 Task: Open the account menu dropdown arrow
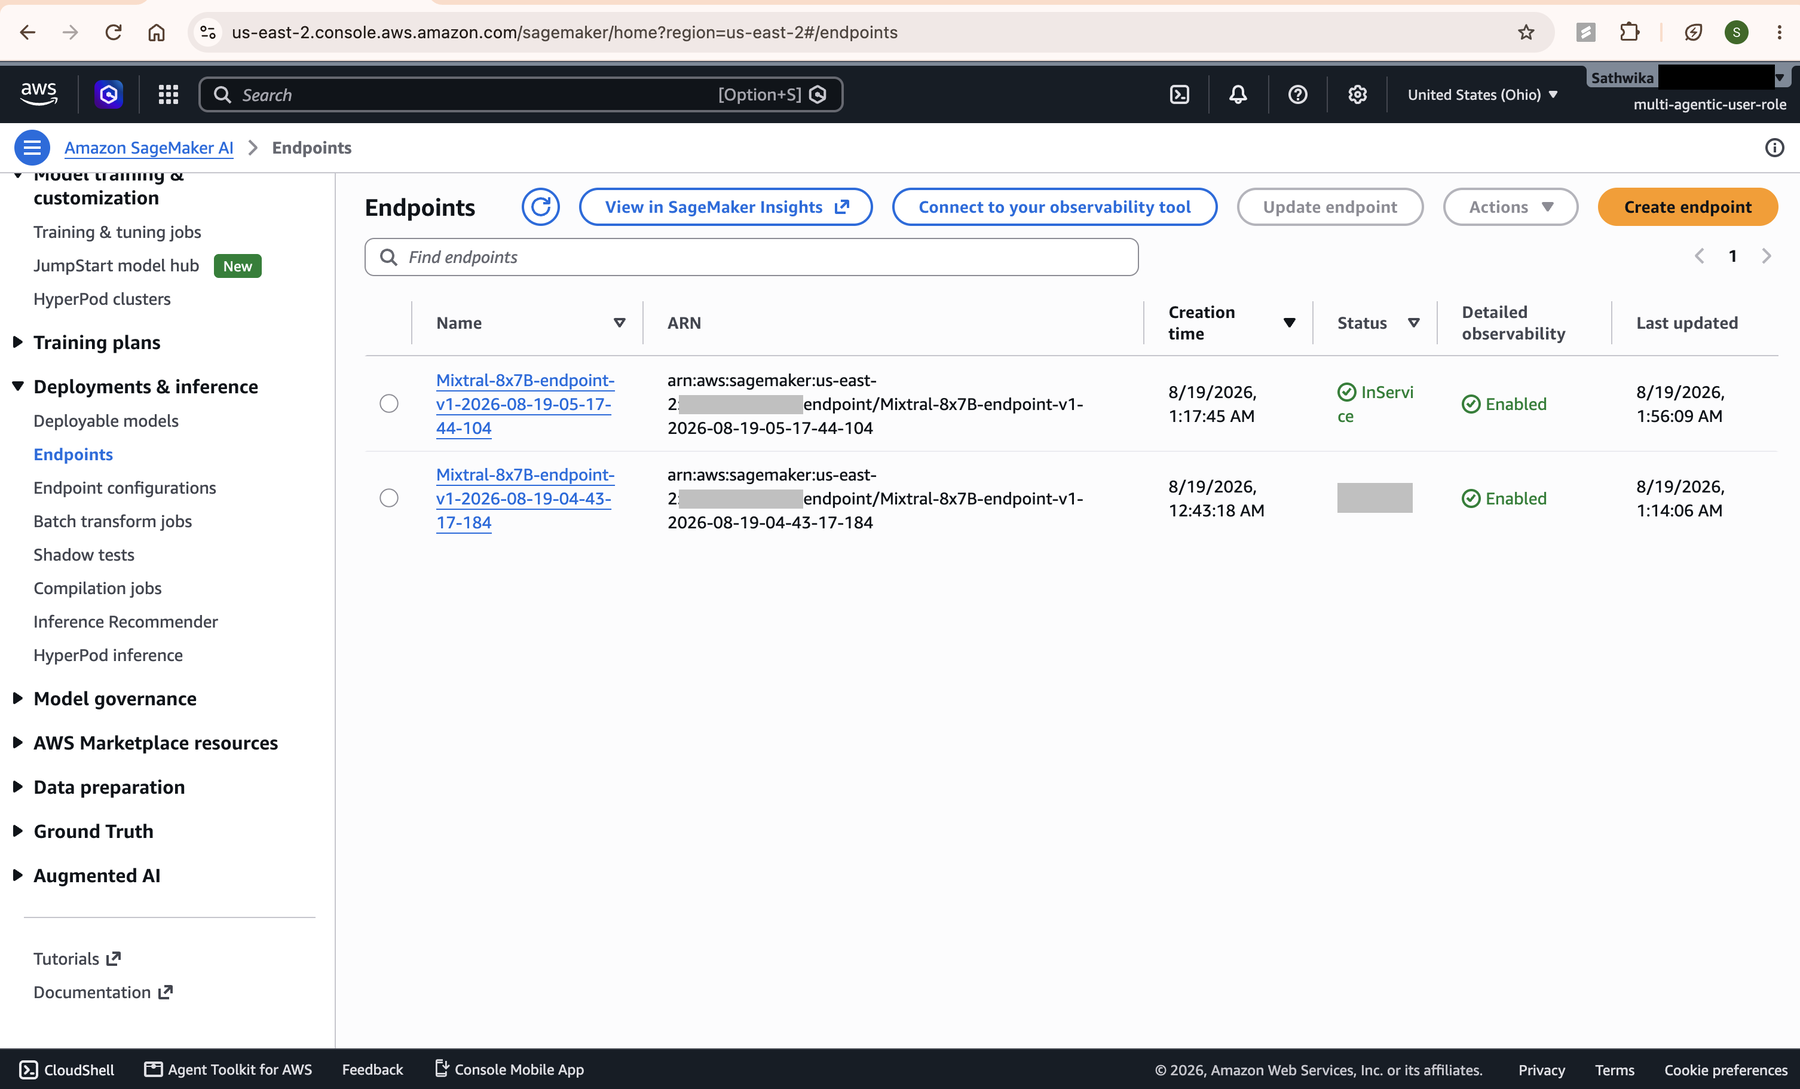pos(1780,78)
